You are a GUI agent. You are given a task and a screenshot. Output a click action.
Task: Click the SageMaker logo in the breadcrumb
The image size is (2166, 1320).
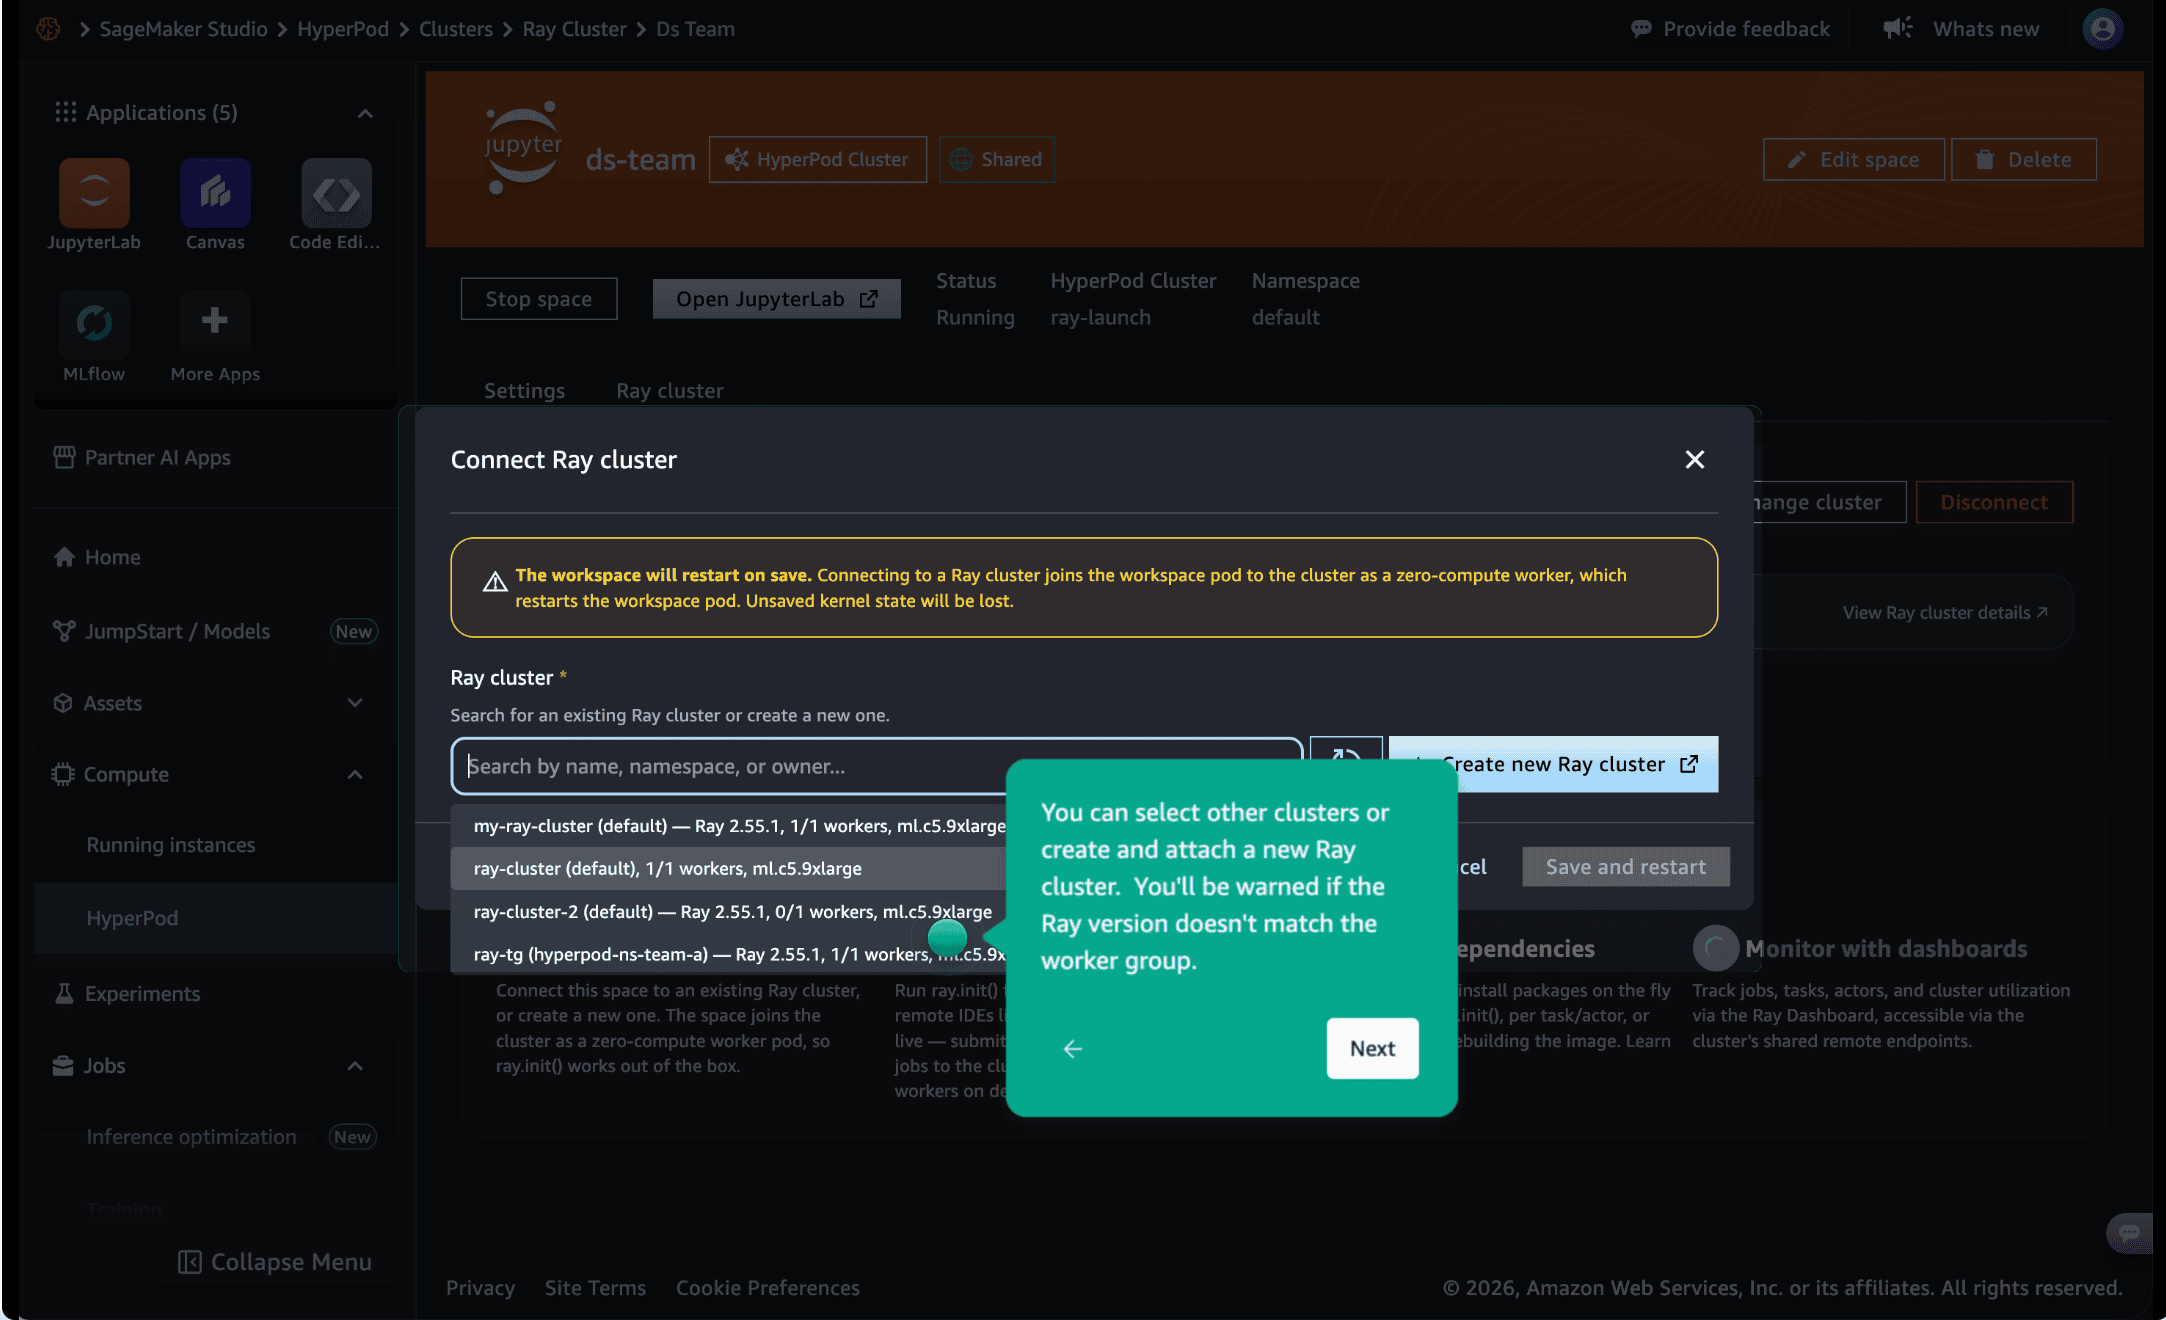tap(48, 29)
